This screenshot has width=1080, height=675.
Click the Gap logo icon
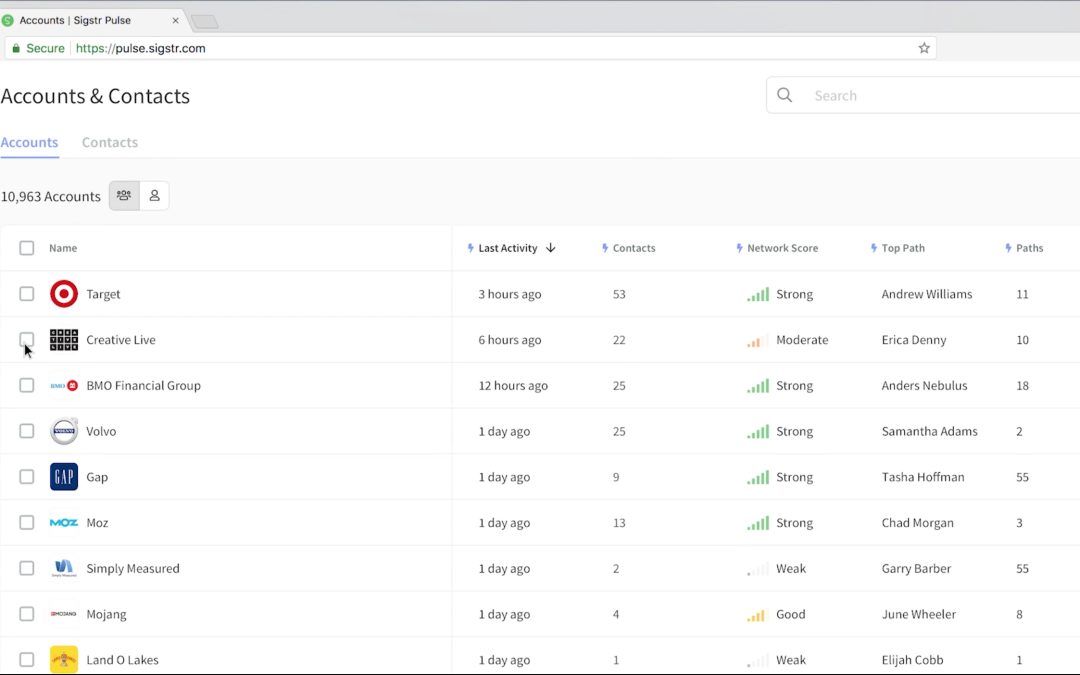click(64, 477)
